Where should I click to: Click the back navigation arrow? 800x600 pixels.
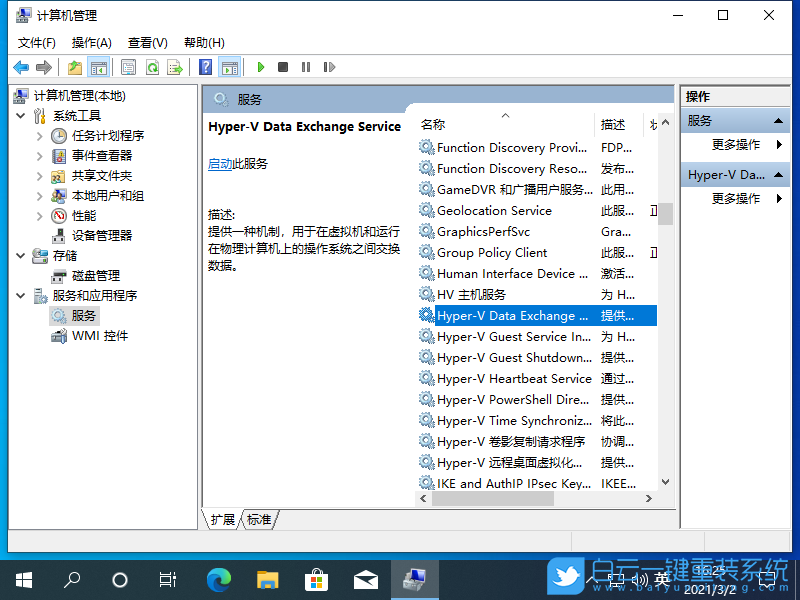pyautogui.click(x=20, y=67)
